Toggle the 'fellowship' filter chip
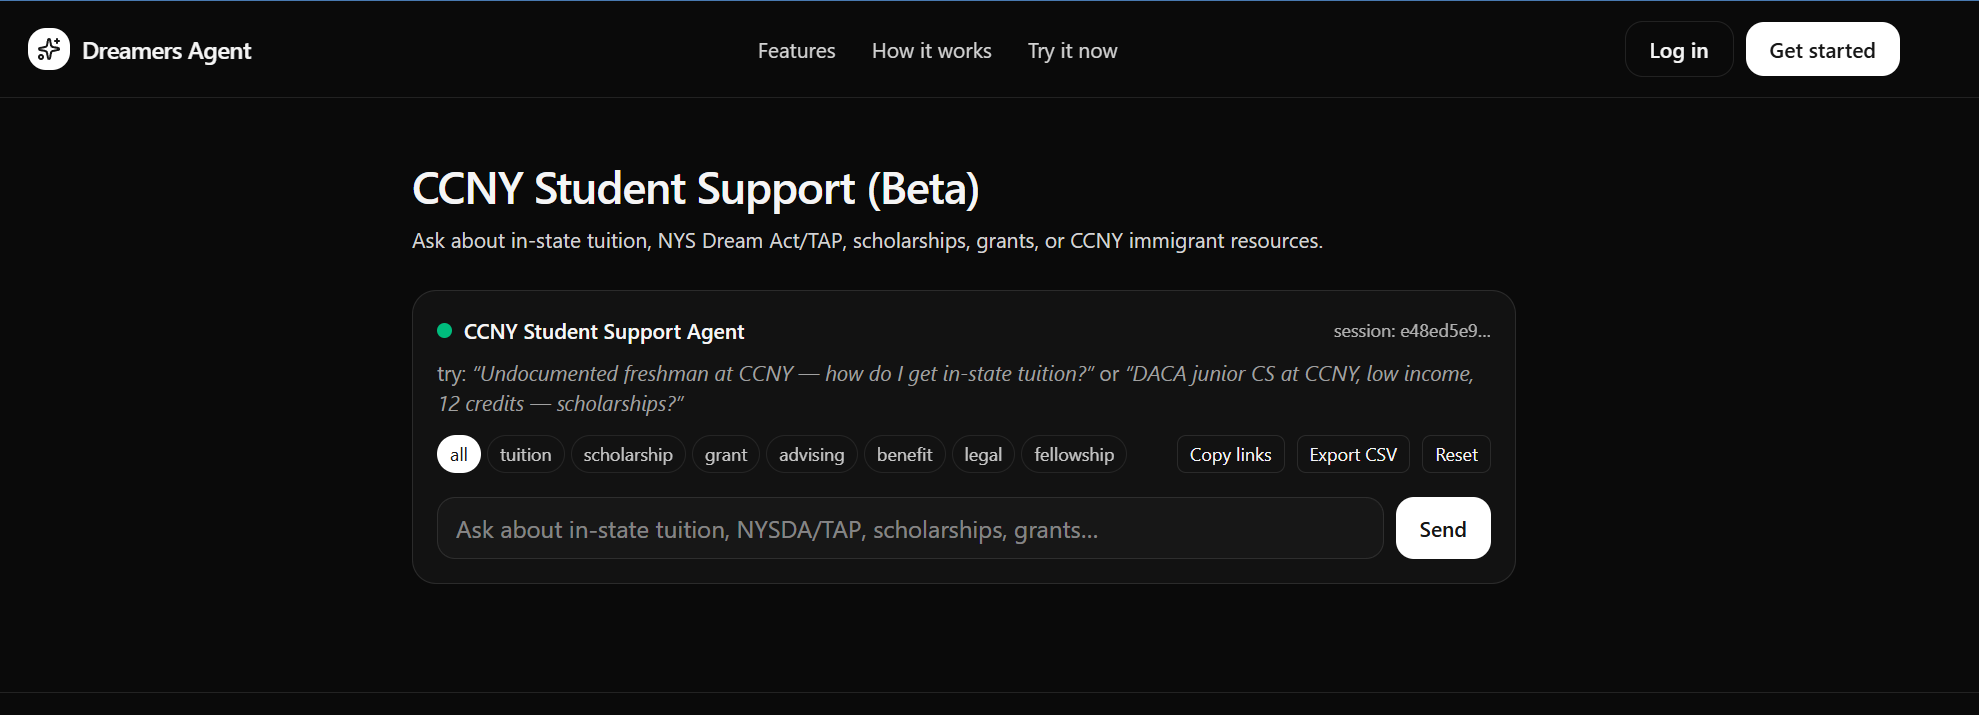Viewport: 1979px width, 715px height. pos(1074,454)
